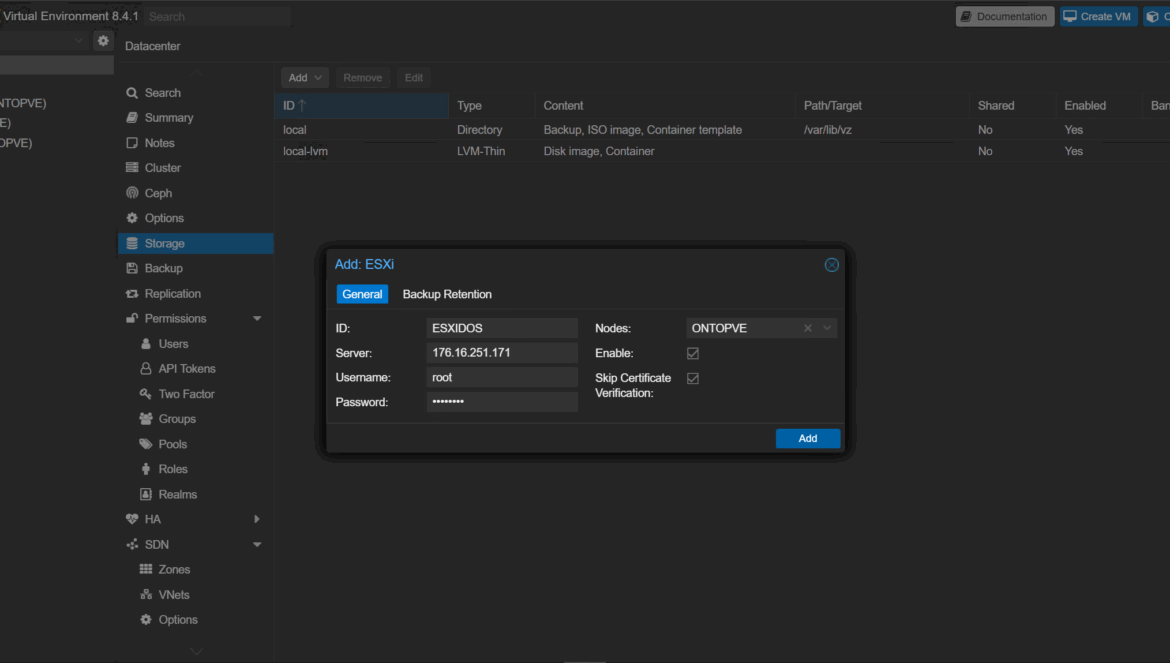Click the HA heartbeat icon
Viewport: 1170px width, 663px height.
132,519
